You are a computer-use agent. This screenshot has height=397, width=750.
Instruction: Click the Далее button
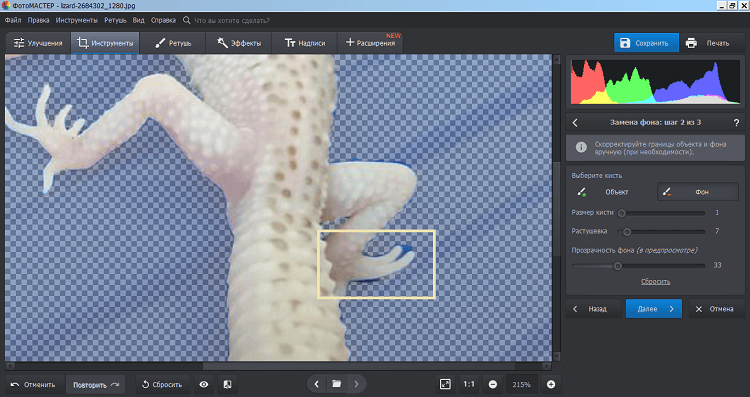coord(653,309)
